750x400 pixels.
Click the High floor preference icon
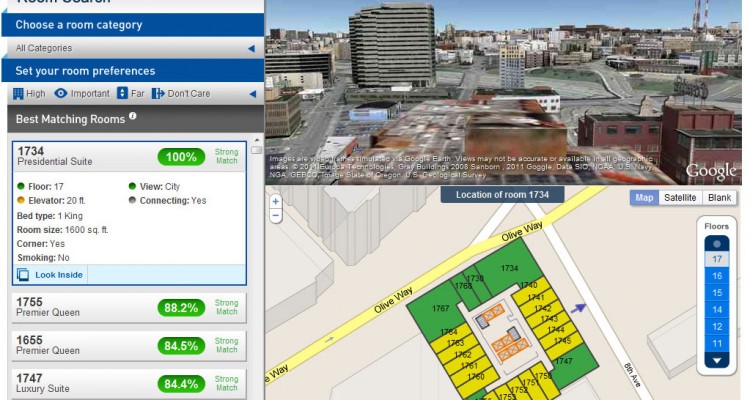[18, 94]
